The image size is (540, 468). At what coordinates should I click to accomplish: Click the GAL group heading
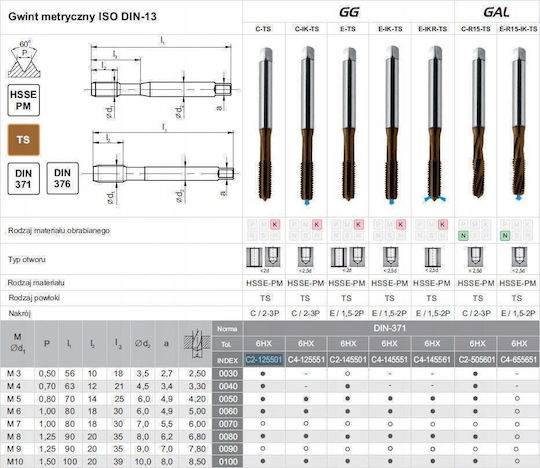tap(496, 12)
